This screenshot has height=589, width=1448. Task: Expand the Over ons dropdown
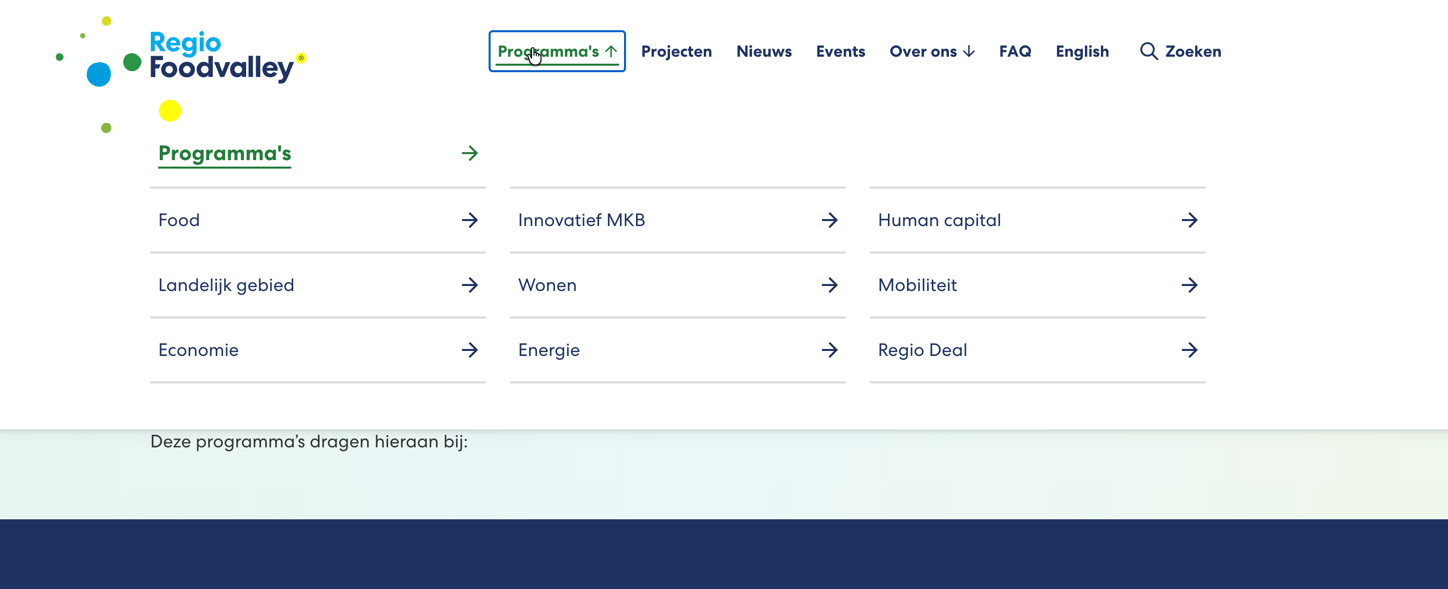pos(931,51)
